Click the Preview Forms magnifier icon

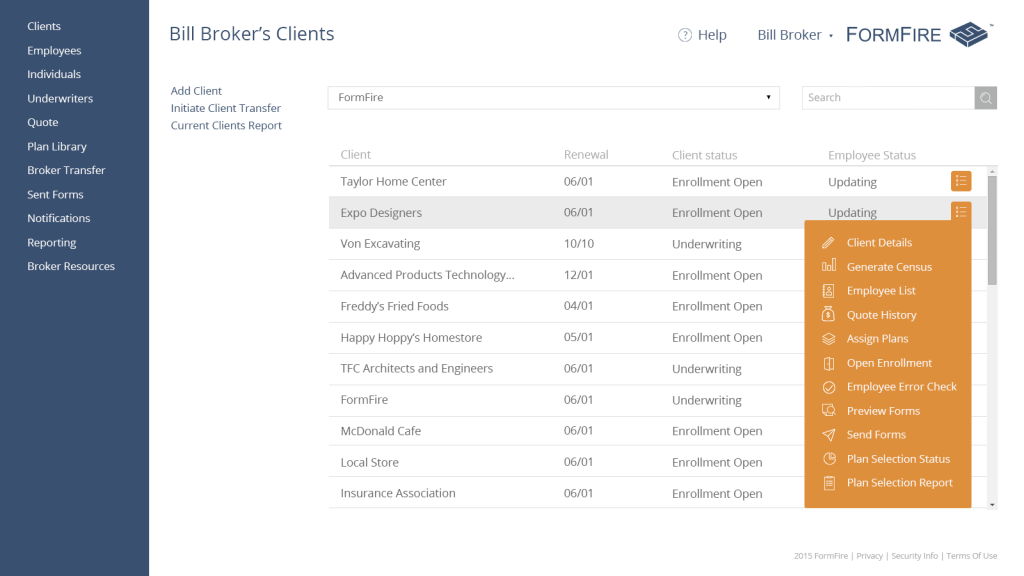828,411
